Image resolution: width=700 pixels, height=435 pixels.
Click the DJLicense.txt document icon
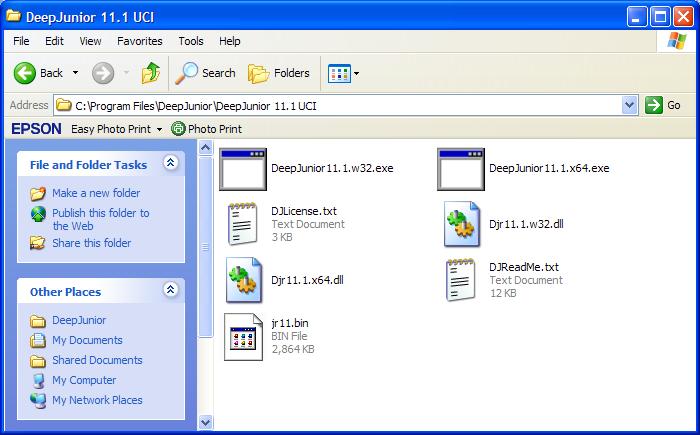241,224
